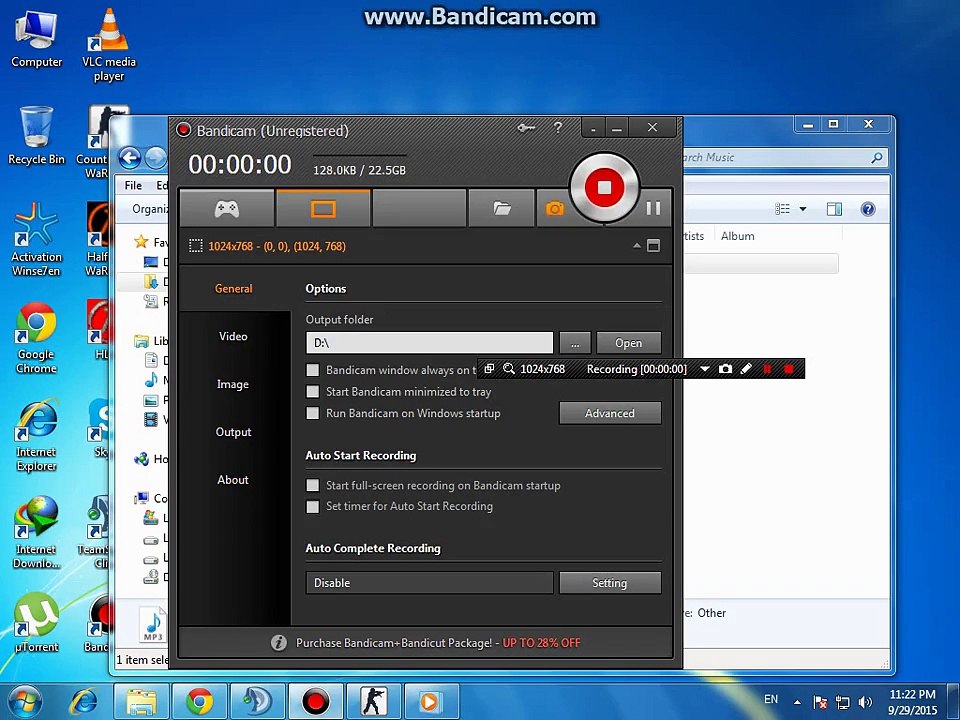Check Start Bandicam minimized to tray

(x=312, y=391)
